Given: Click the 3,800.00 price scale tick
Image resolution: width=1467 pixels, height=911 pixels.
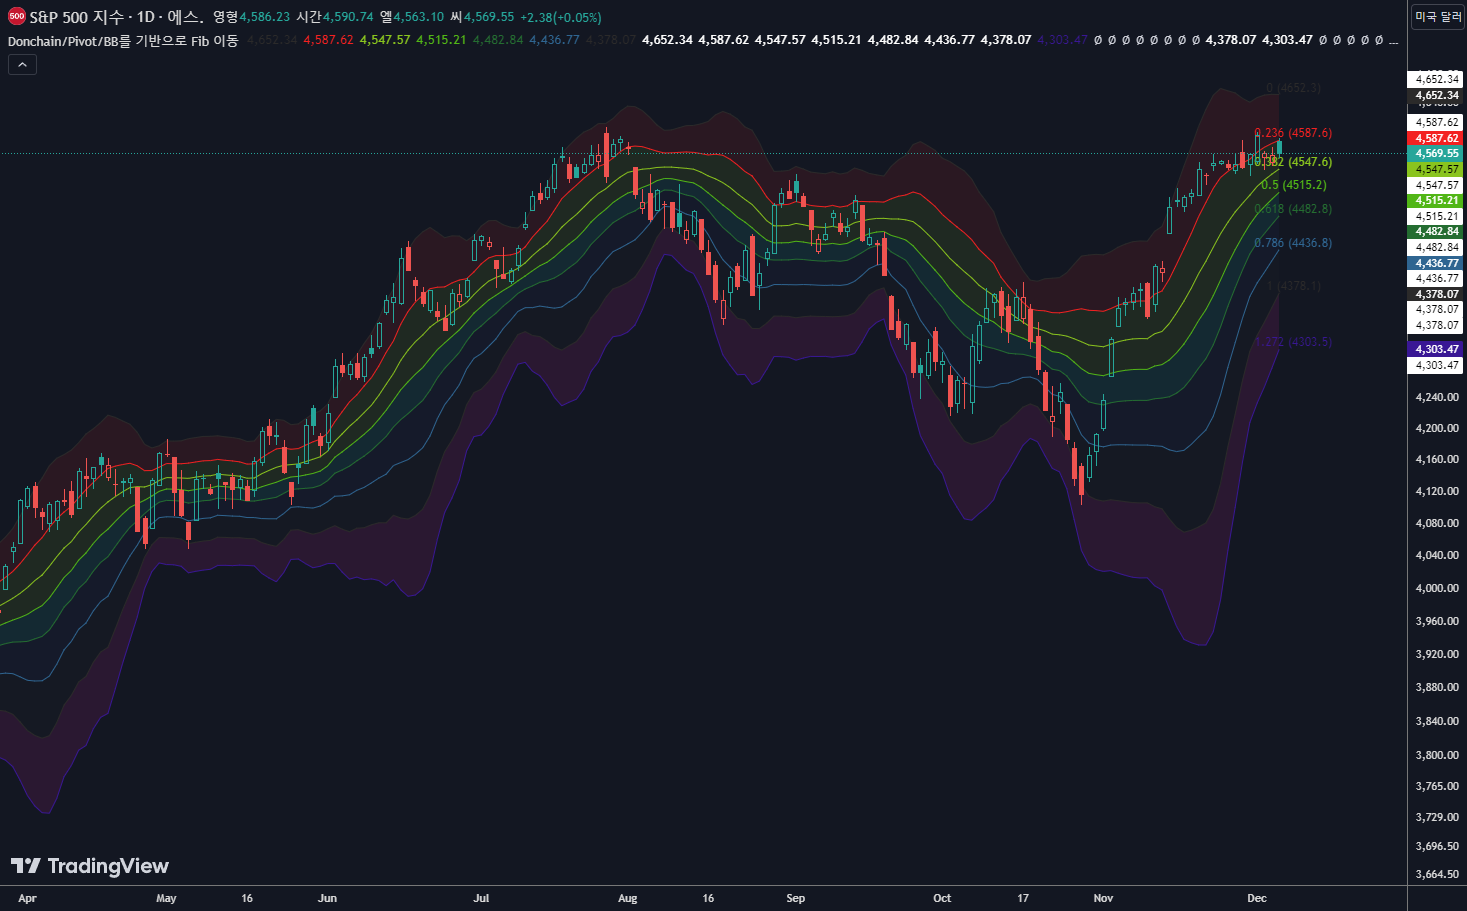Looking at the screenshot, I should pos(1437,755).
